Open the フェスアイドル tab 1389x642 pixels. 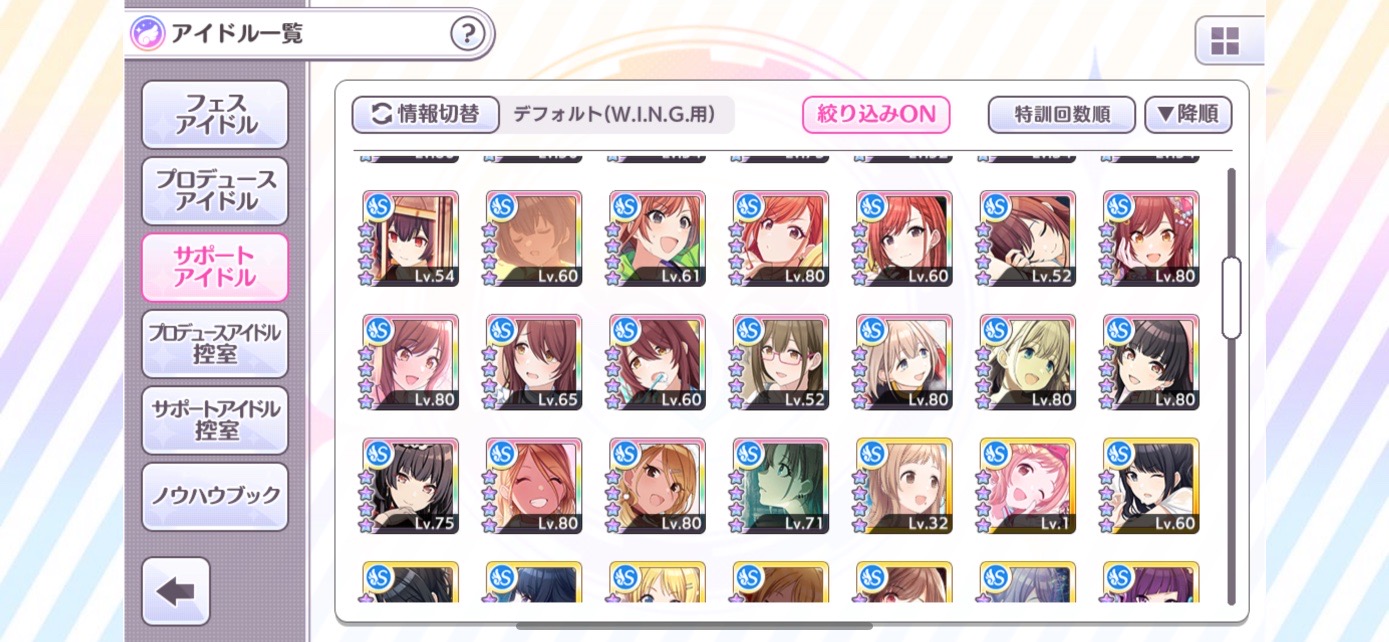coord(215,115)
